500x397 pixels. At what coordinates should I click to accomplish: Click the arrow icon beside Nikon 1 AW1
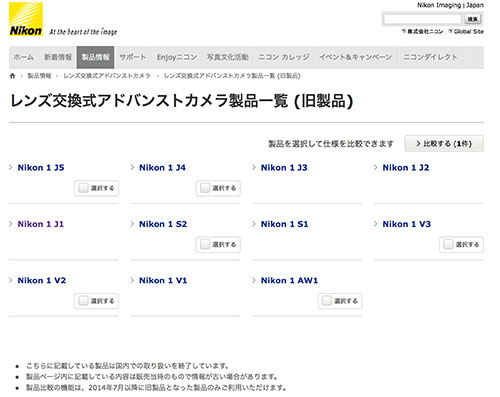tap(254, 280)
